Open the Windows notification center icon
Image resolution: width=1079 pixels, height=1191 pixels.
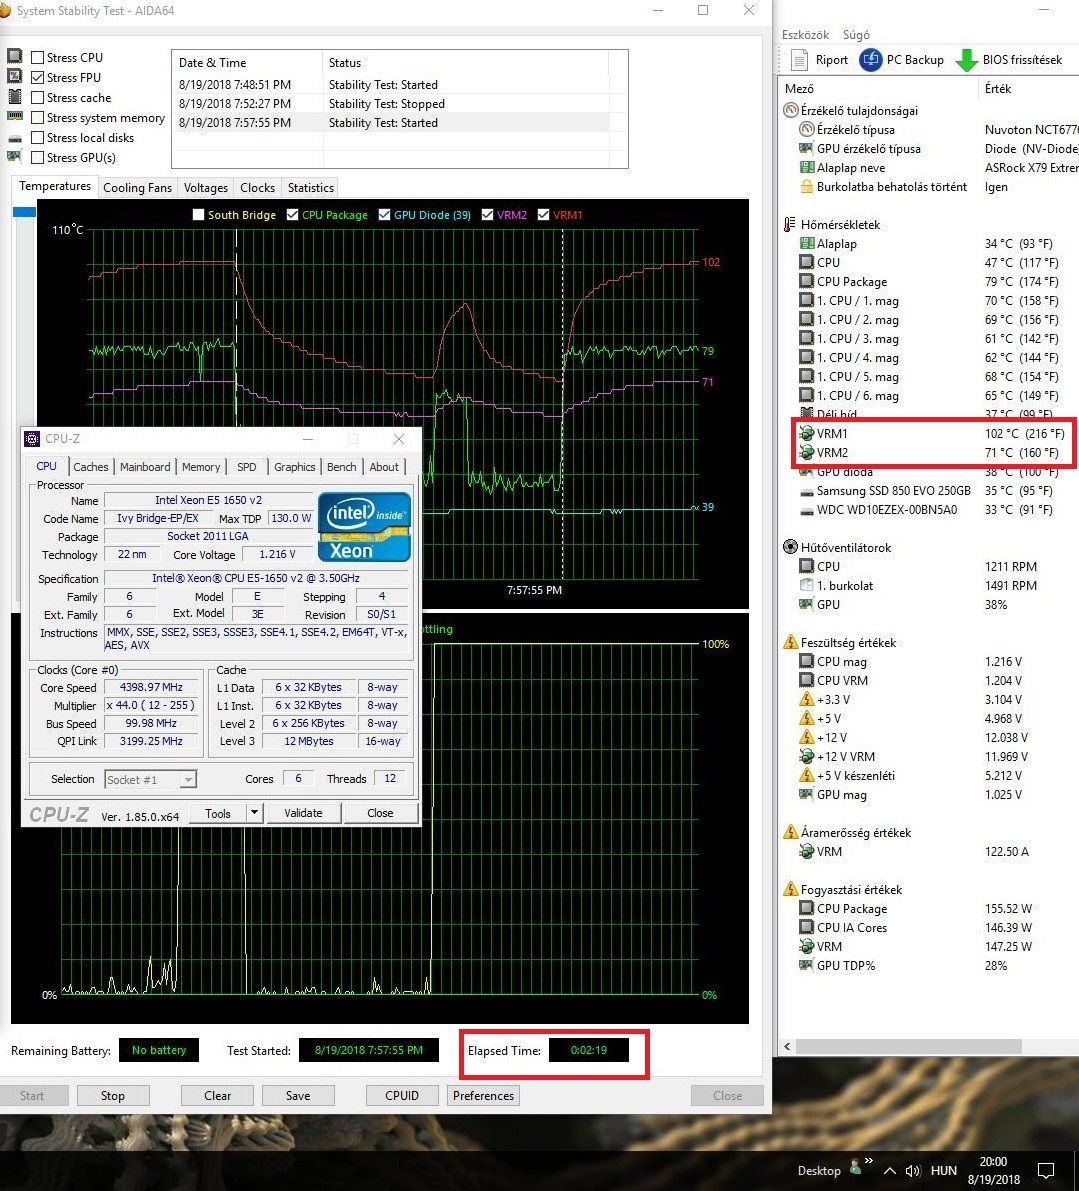point(1046,1170)
